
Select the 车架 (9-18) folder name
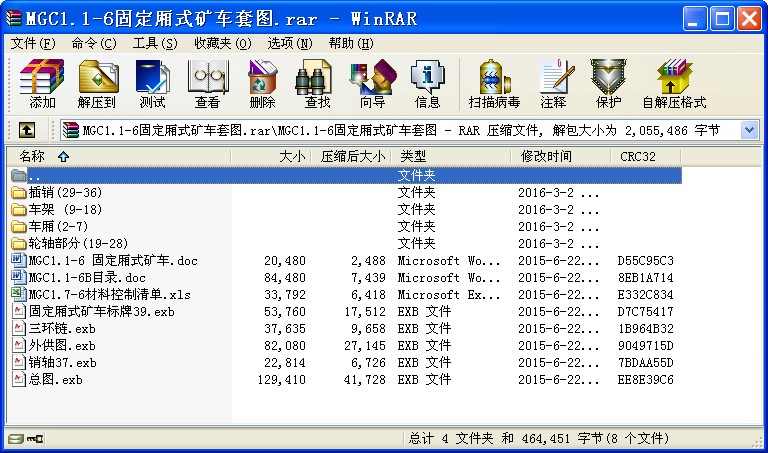point(65,210)
